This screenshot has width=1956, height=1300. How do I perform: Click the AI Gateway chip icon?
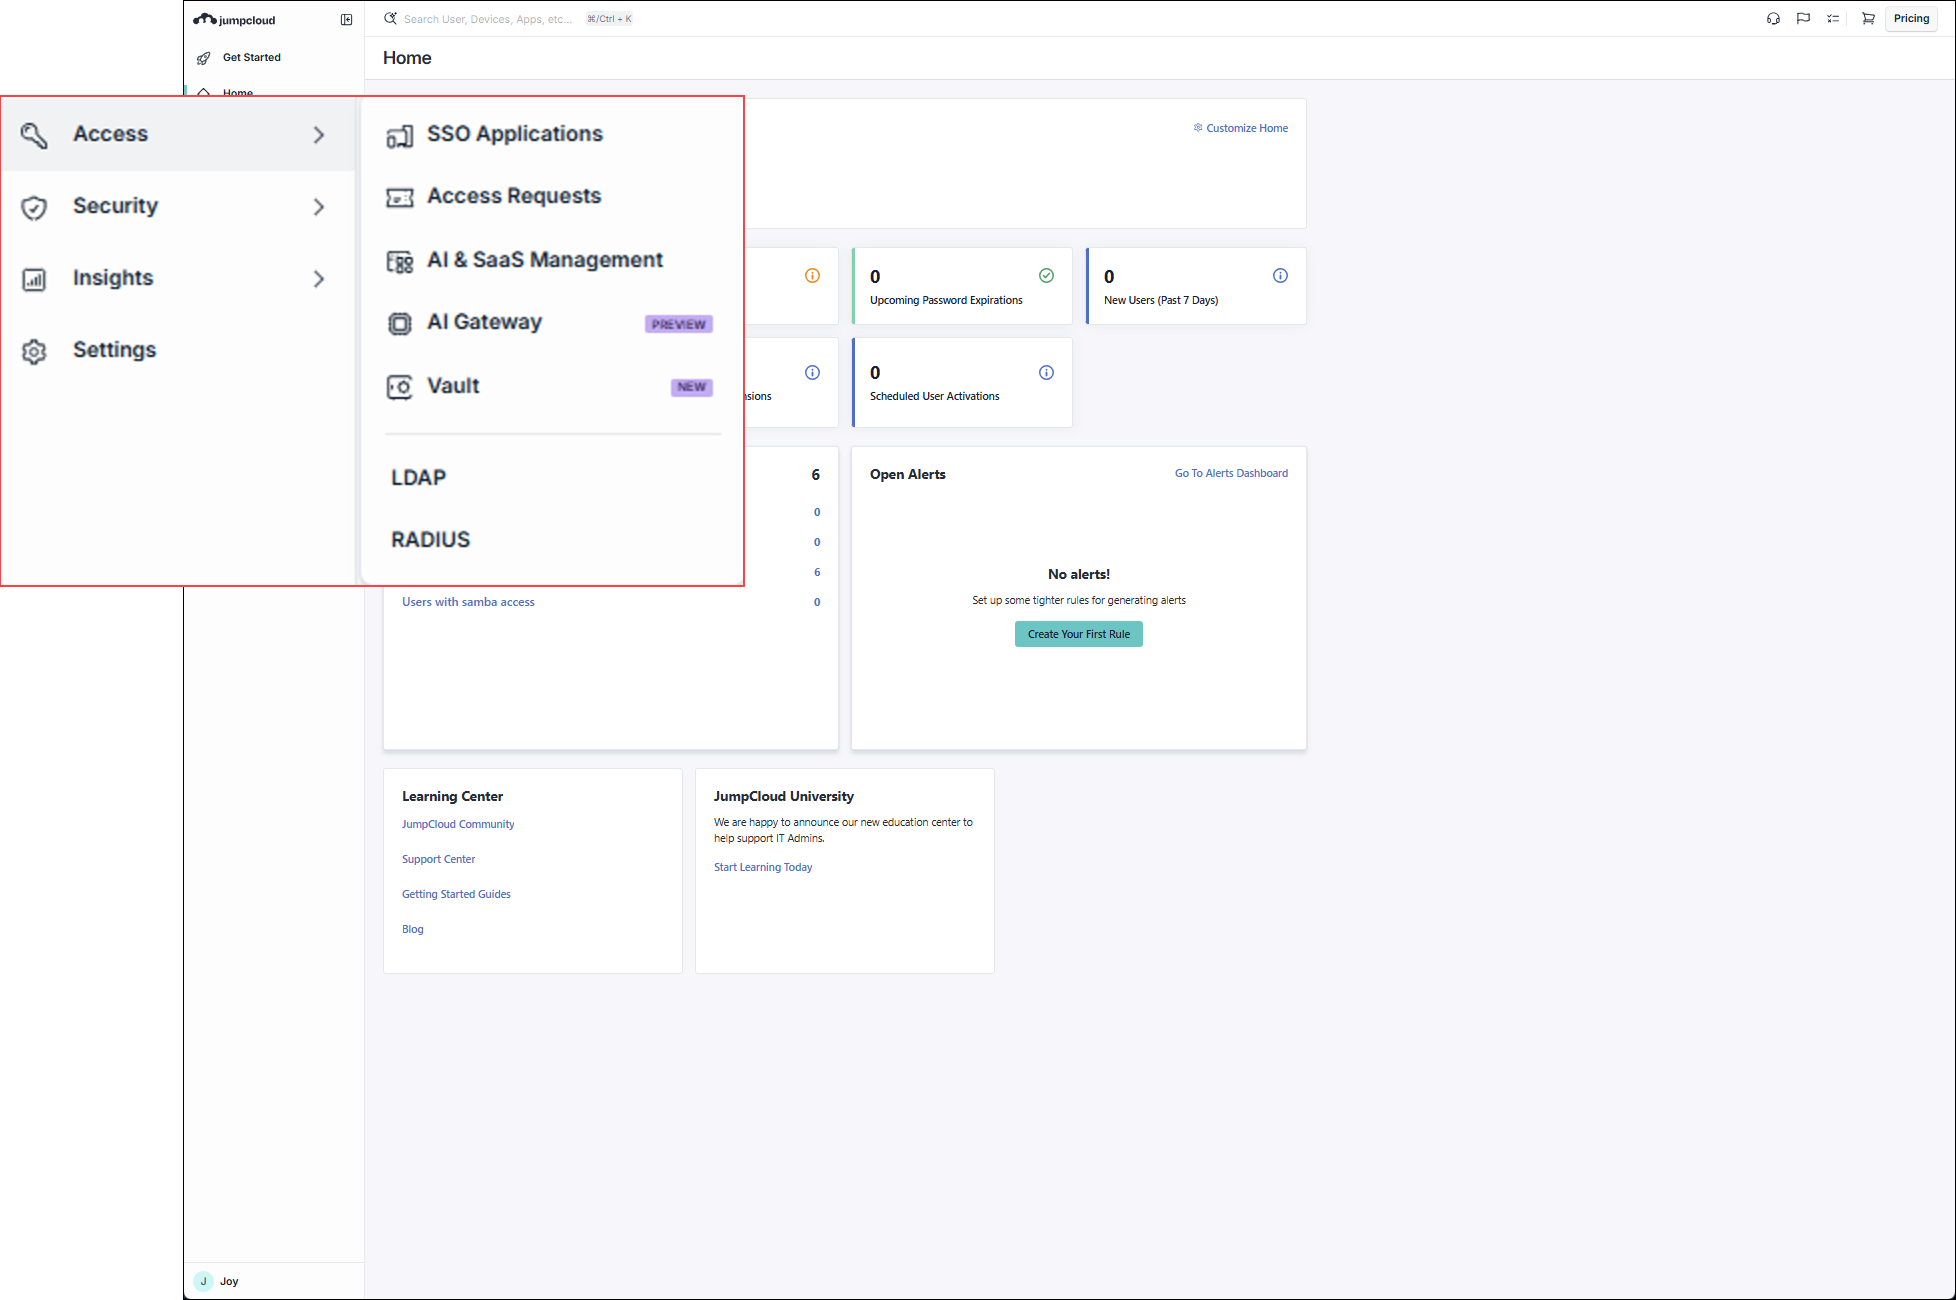(x=399, y=323)
